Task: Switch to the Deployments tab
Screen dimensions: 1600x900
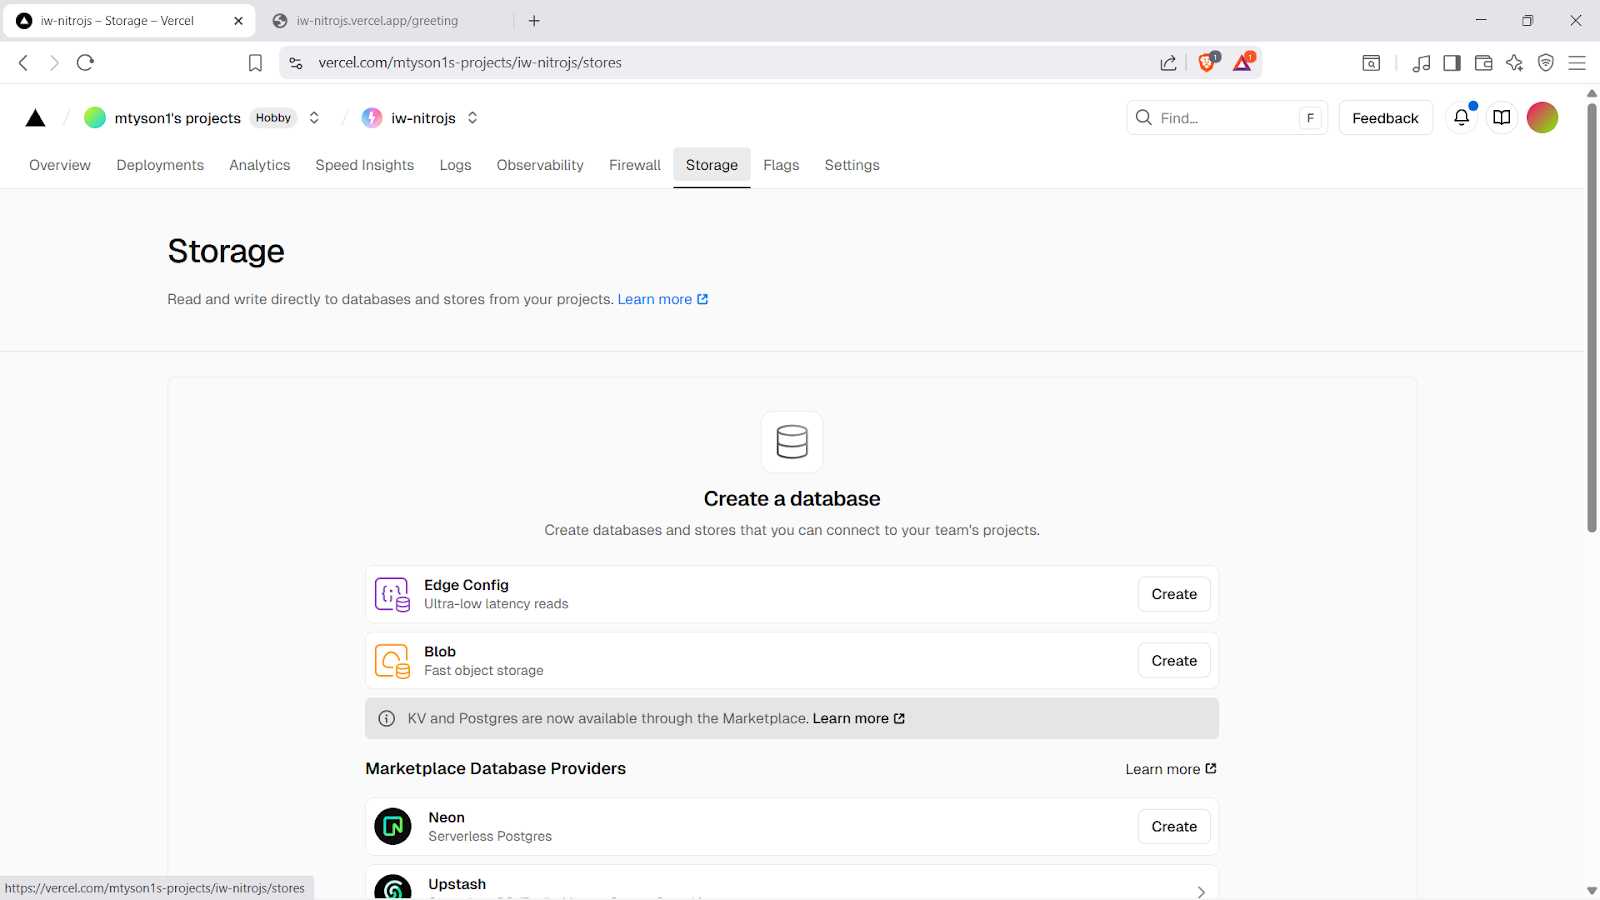Action: click(x=160, y=165)
